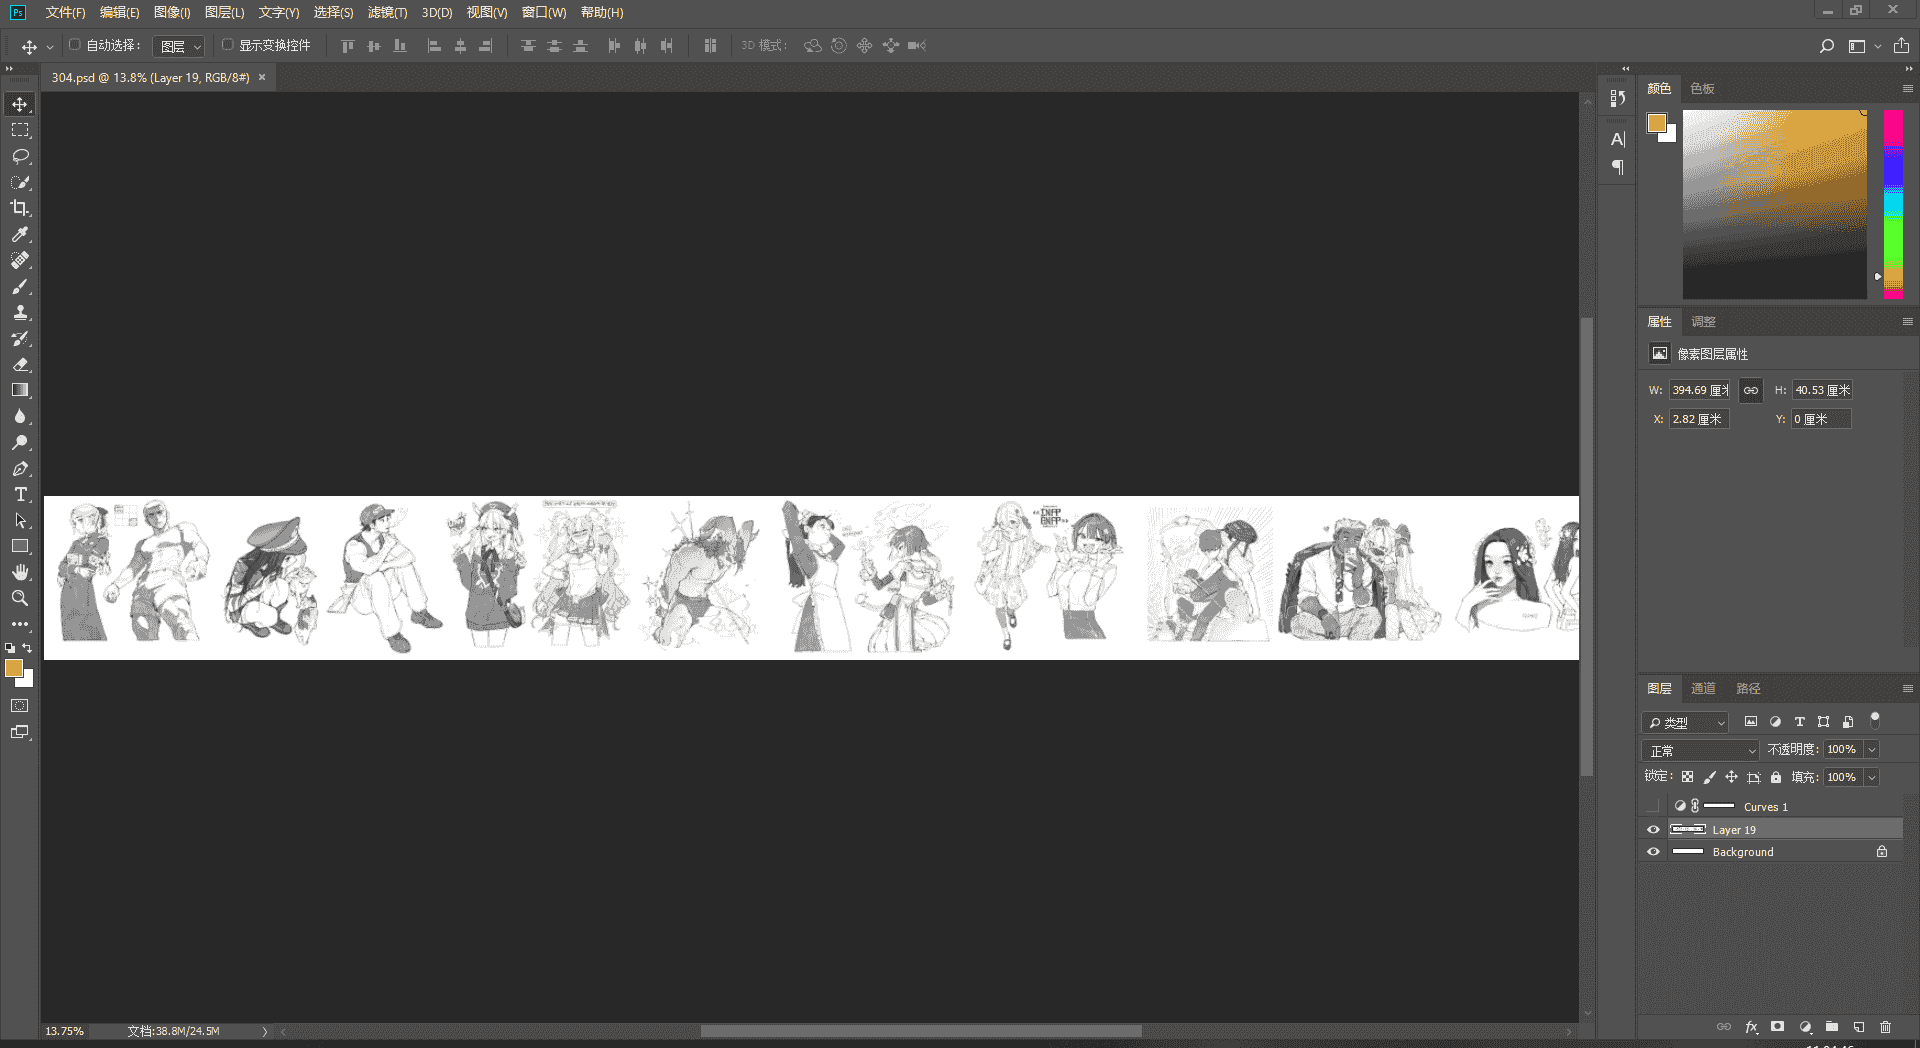1920x1048 pixels.
Task: Select the Eraser tool
Action: (x=20, y=364)
